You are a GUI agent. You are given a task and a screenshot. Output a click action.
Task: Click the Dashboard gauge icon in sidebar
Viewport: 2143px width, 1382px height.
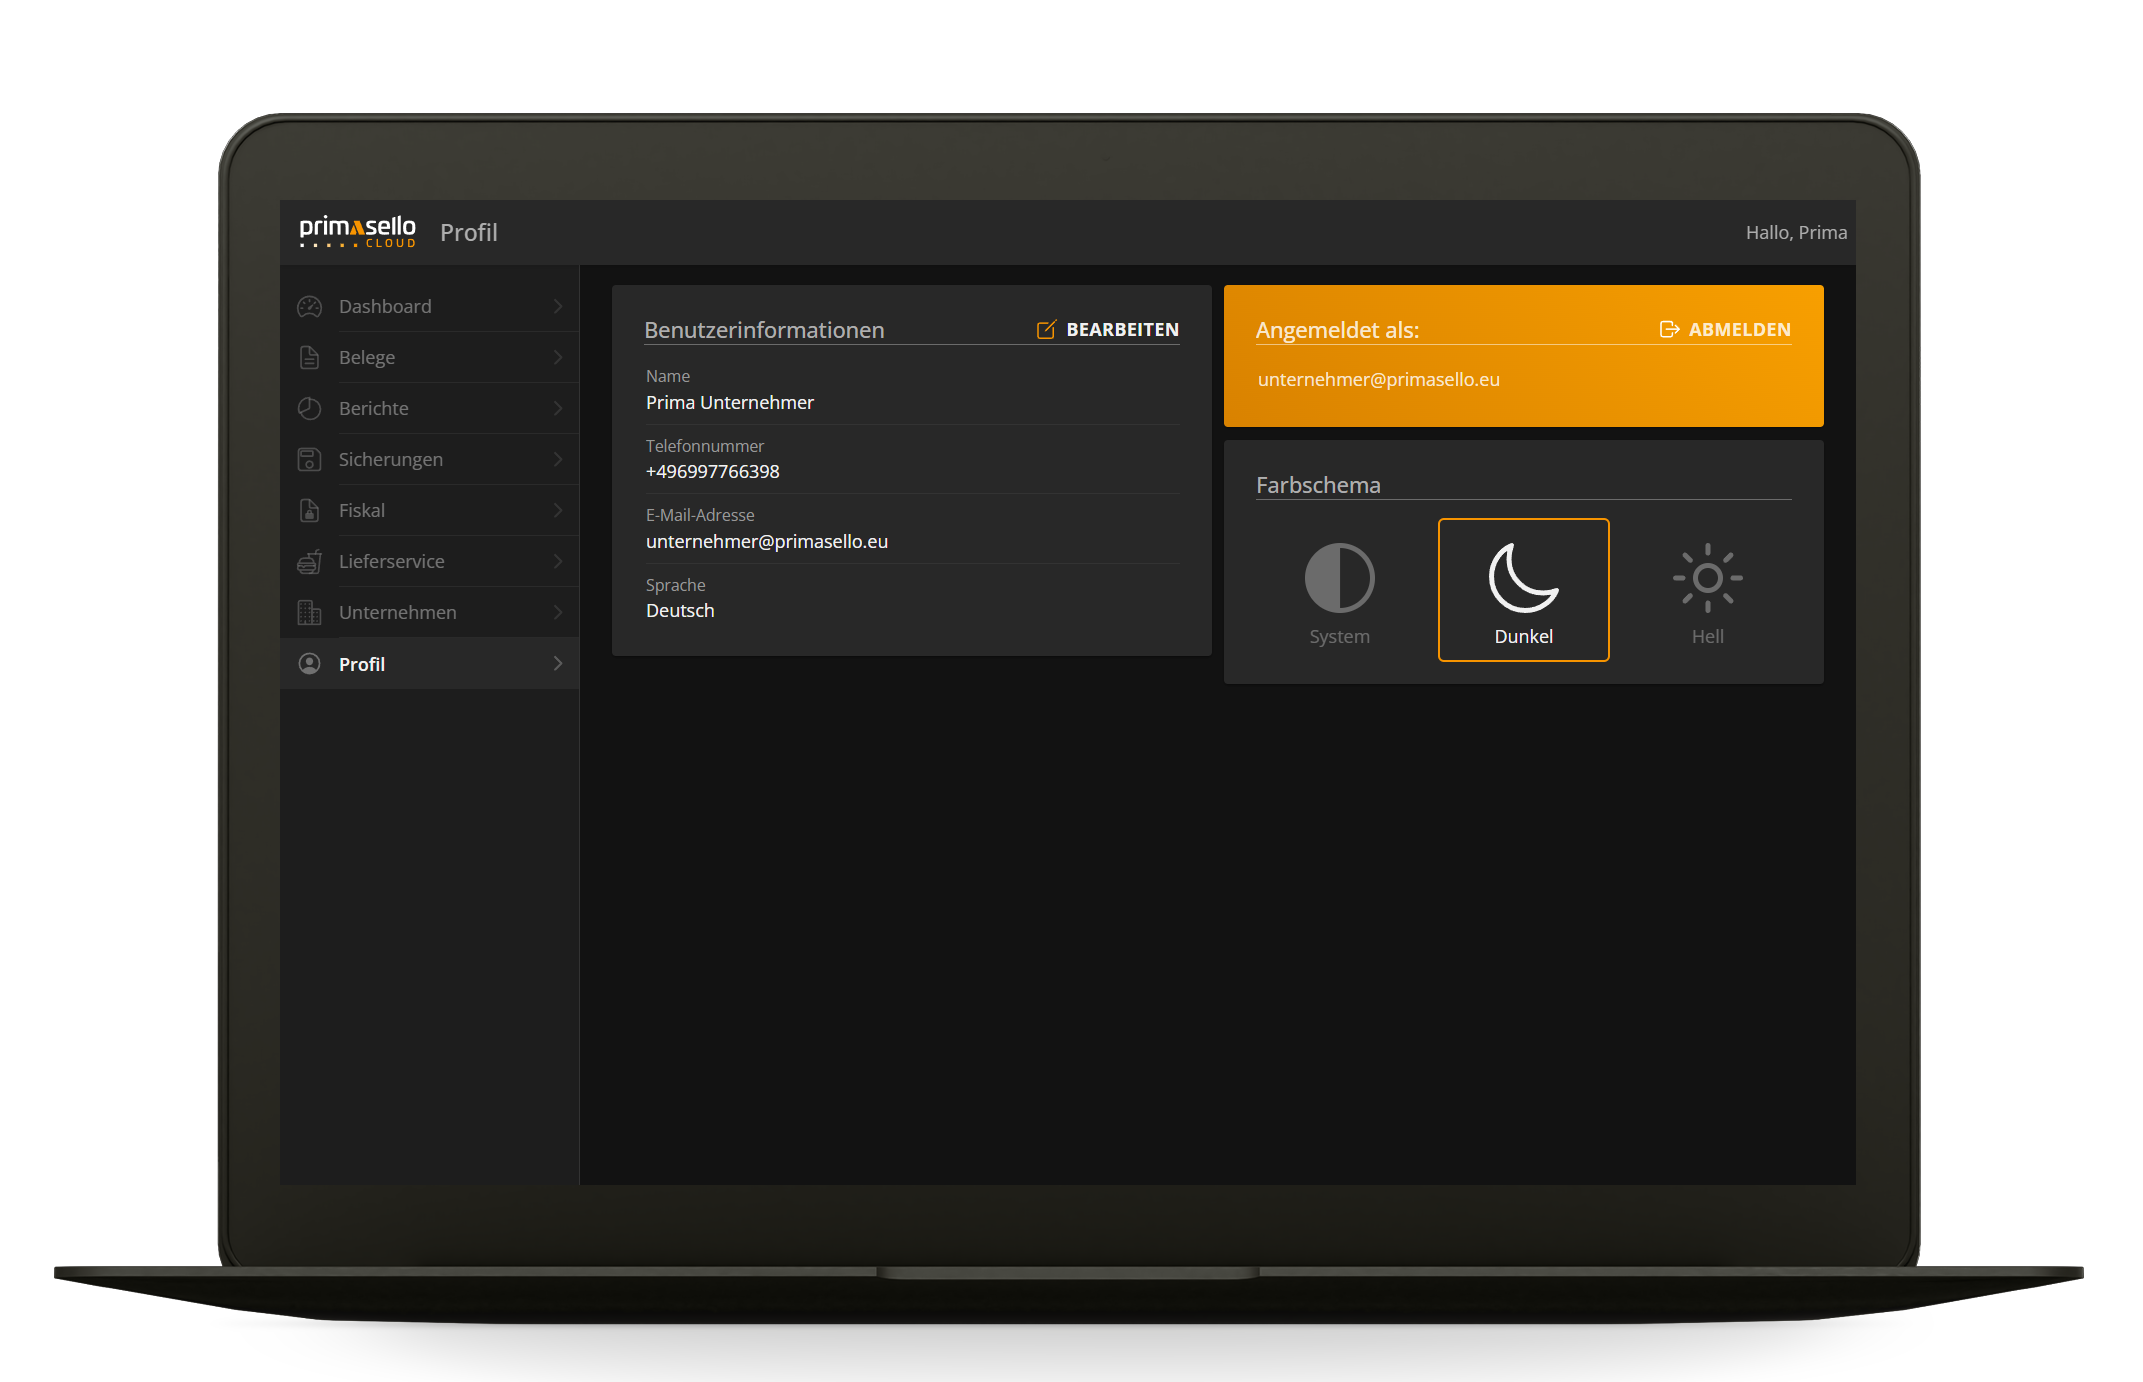point(310,307)
